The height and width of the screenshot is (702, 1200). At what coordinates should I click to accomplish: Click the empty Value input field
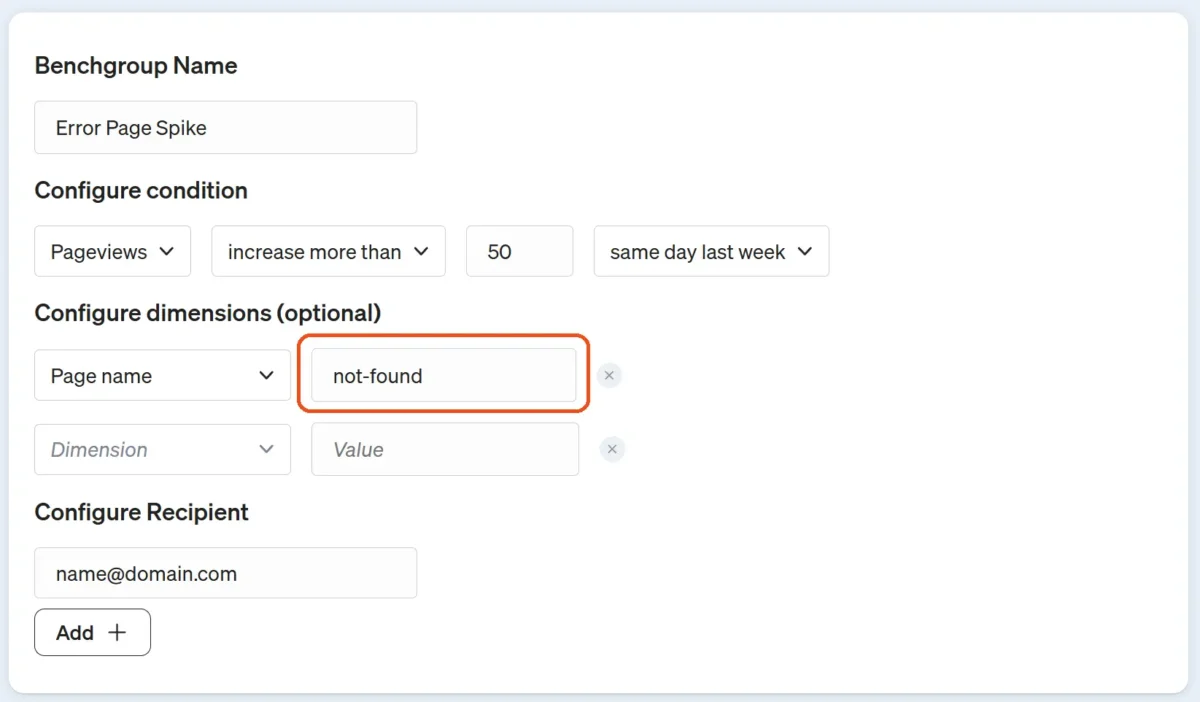click(x=445, y=449)
